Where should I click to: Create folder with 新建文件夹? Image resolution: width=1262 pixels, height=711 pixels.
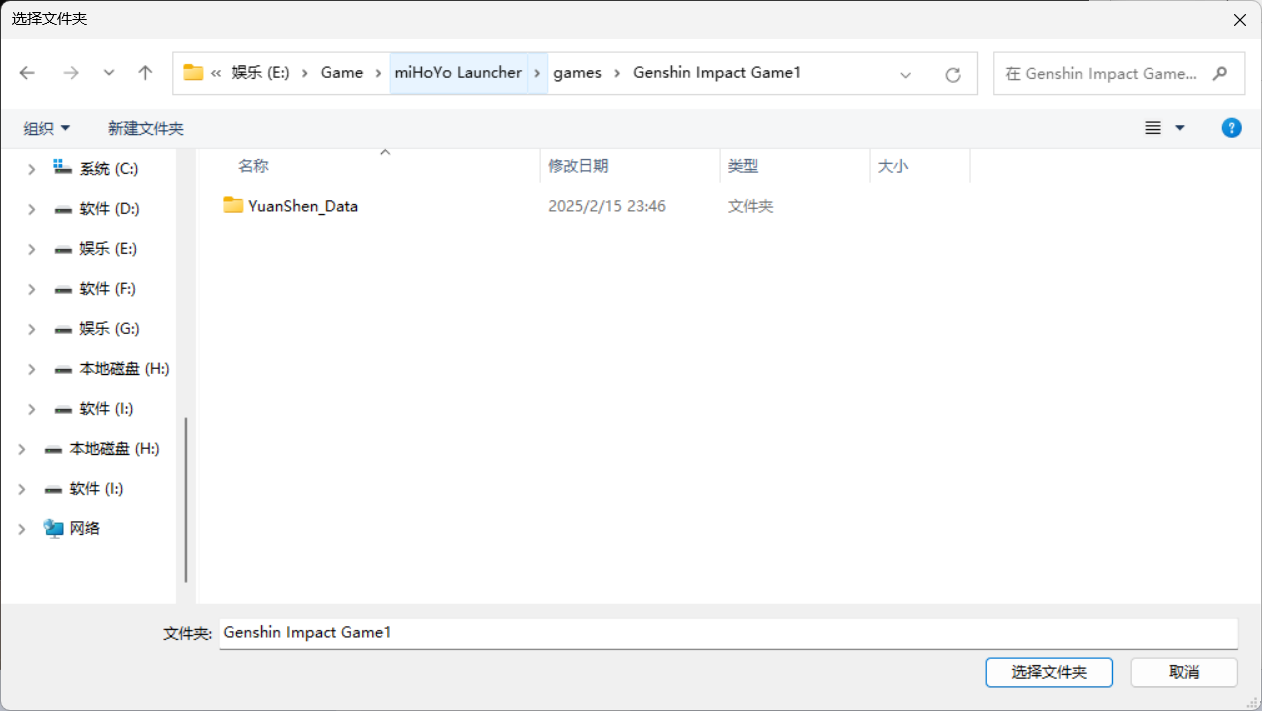146,128
